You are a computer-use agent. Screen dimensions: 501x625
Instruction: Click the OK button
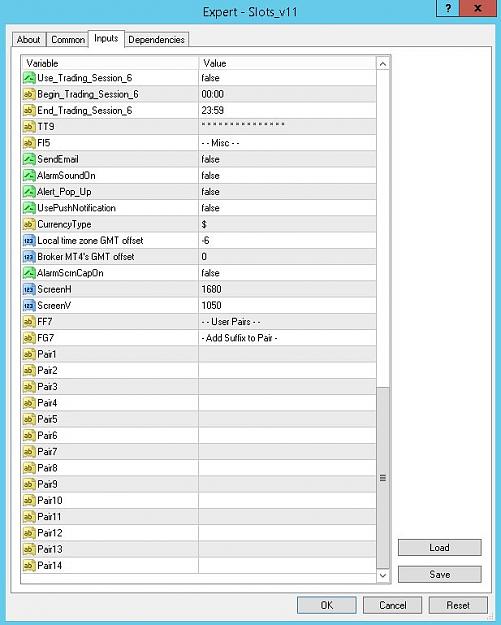[327, 605]
